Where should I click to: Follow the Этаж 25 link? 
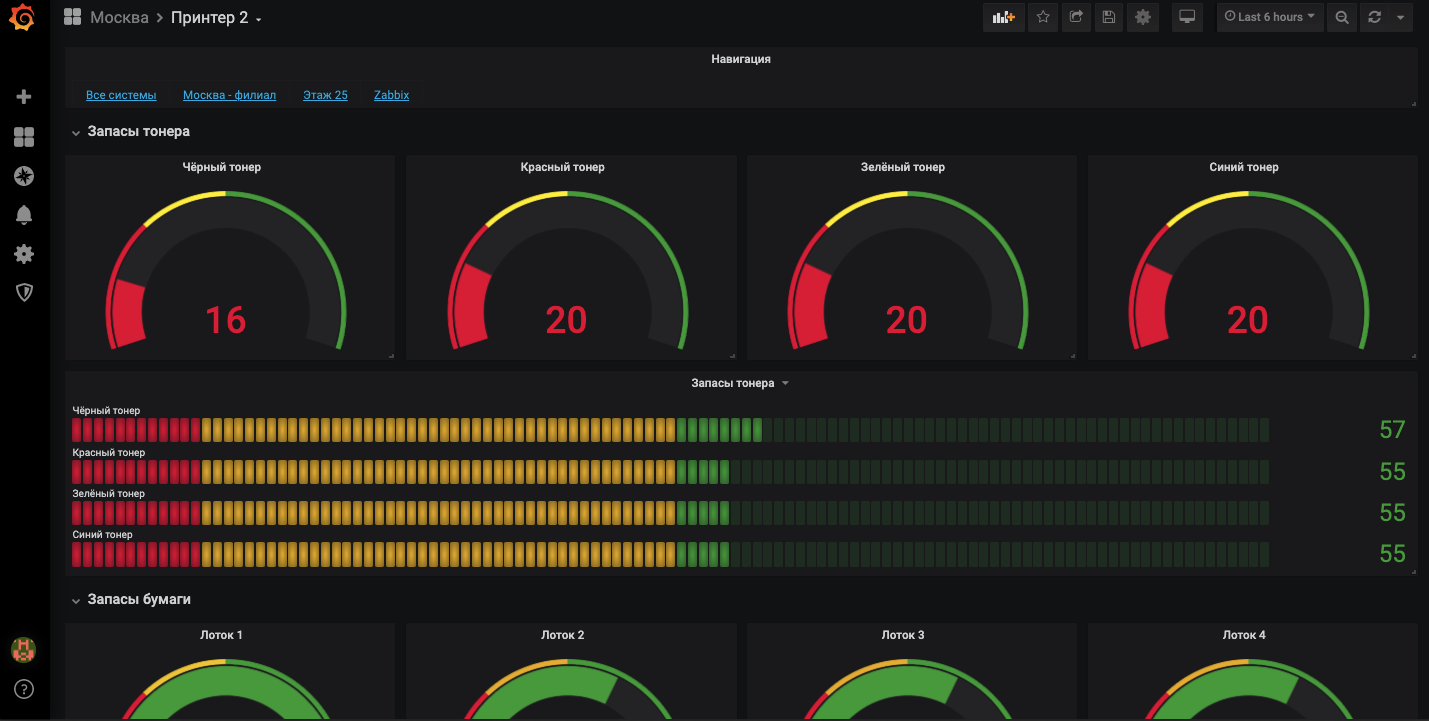coord(325,95)
